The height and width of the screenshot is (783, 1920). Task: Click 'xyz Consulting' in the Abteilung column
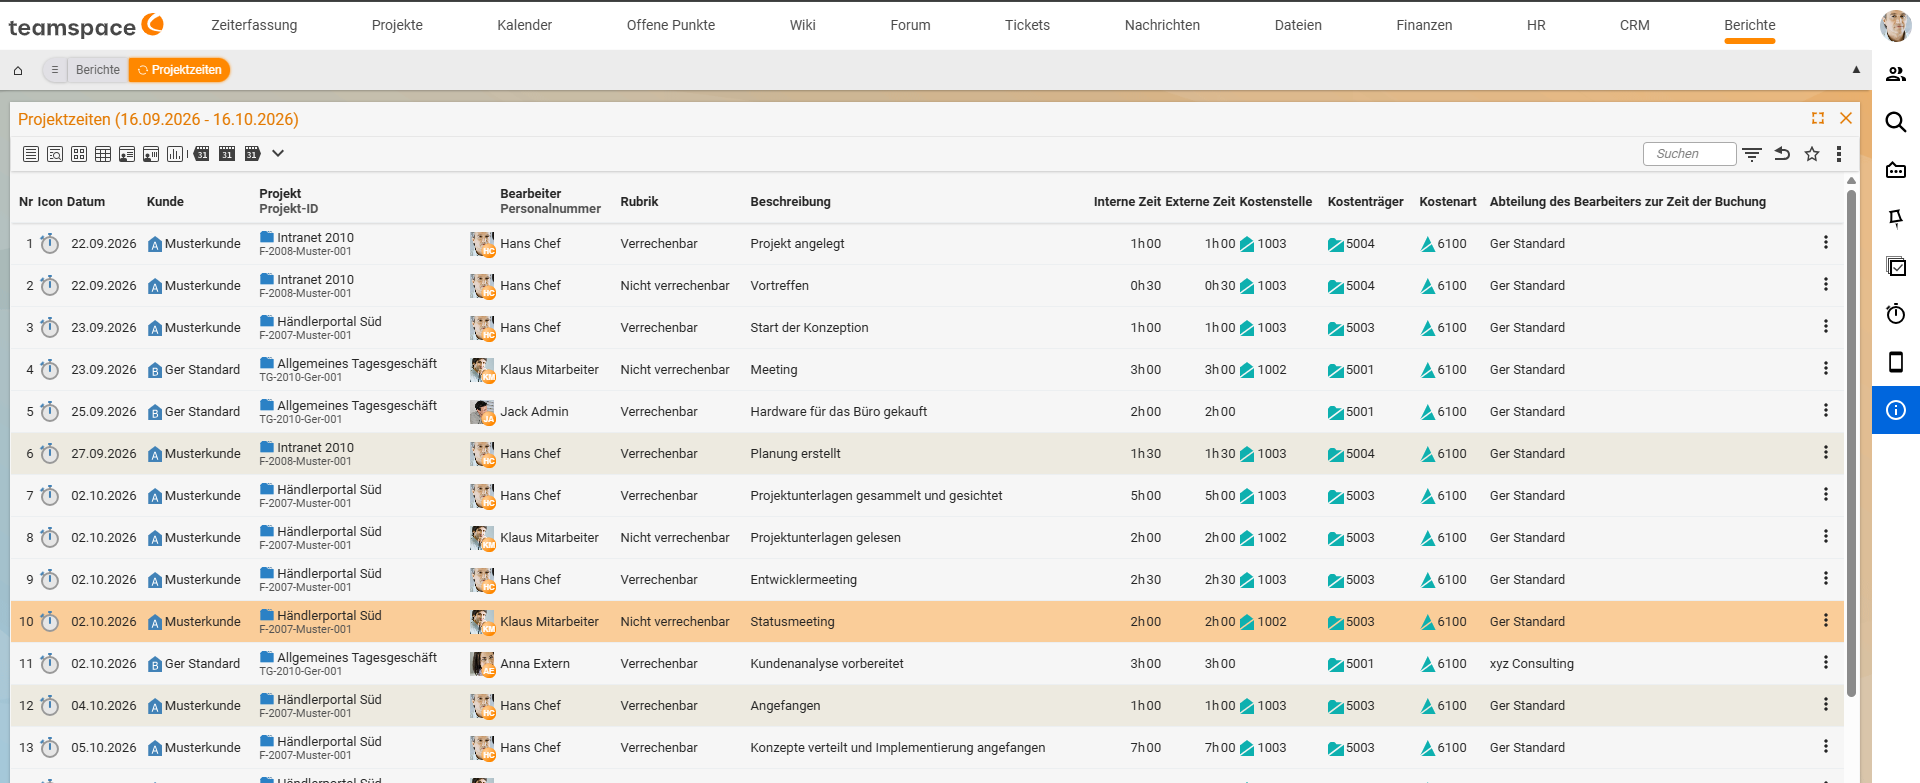tap(1531, 664)
